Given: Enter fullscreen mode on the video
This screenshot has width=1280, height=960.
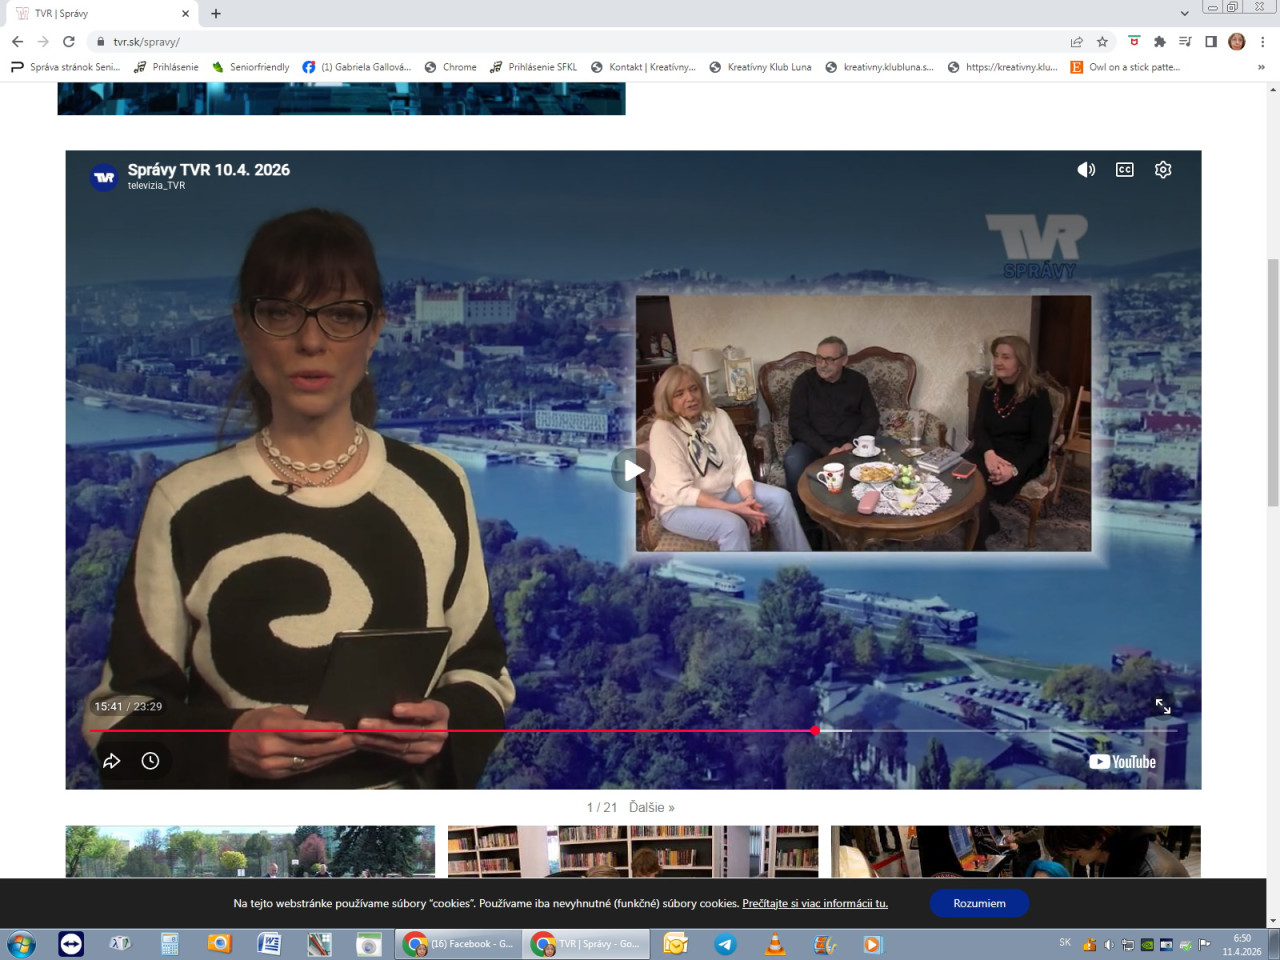Looking at the screenshot, I should click(x=1162, y=706).
